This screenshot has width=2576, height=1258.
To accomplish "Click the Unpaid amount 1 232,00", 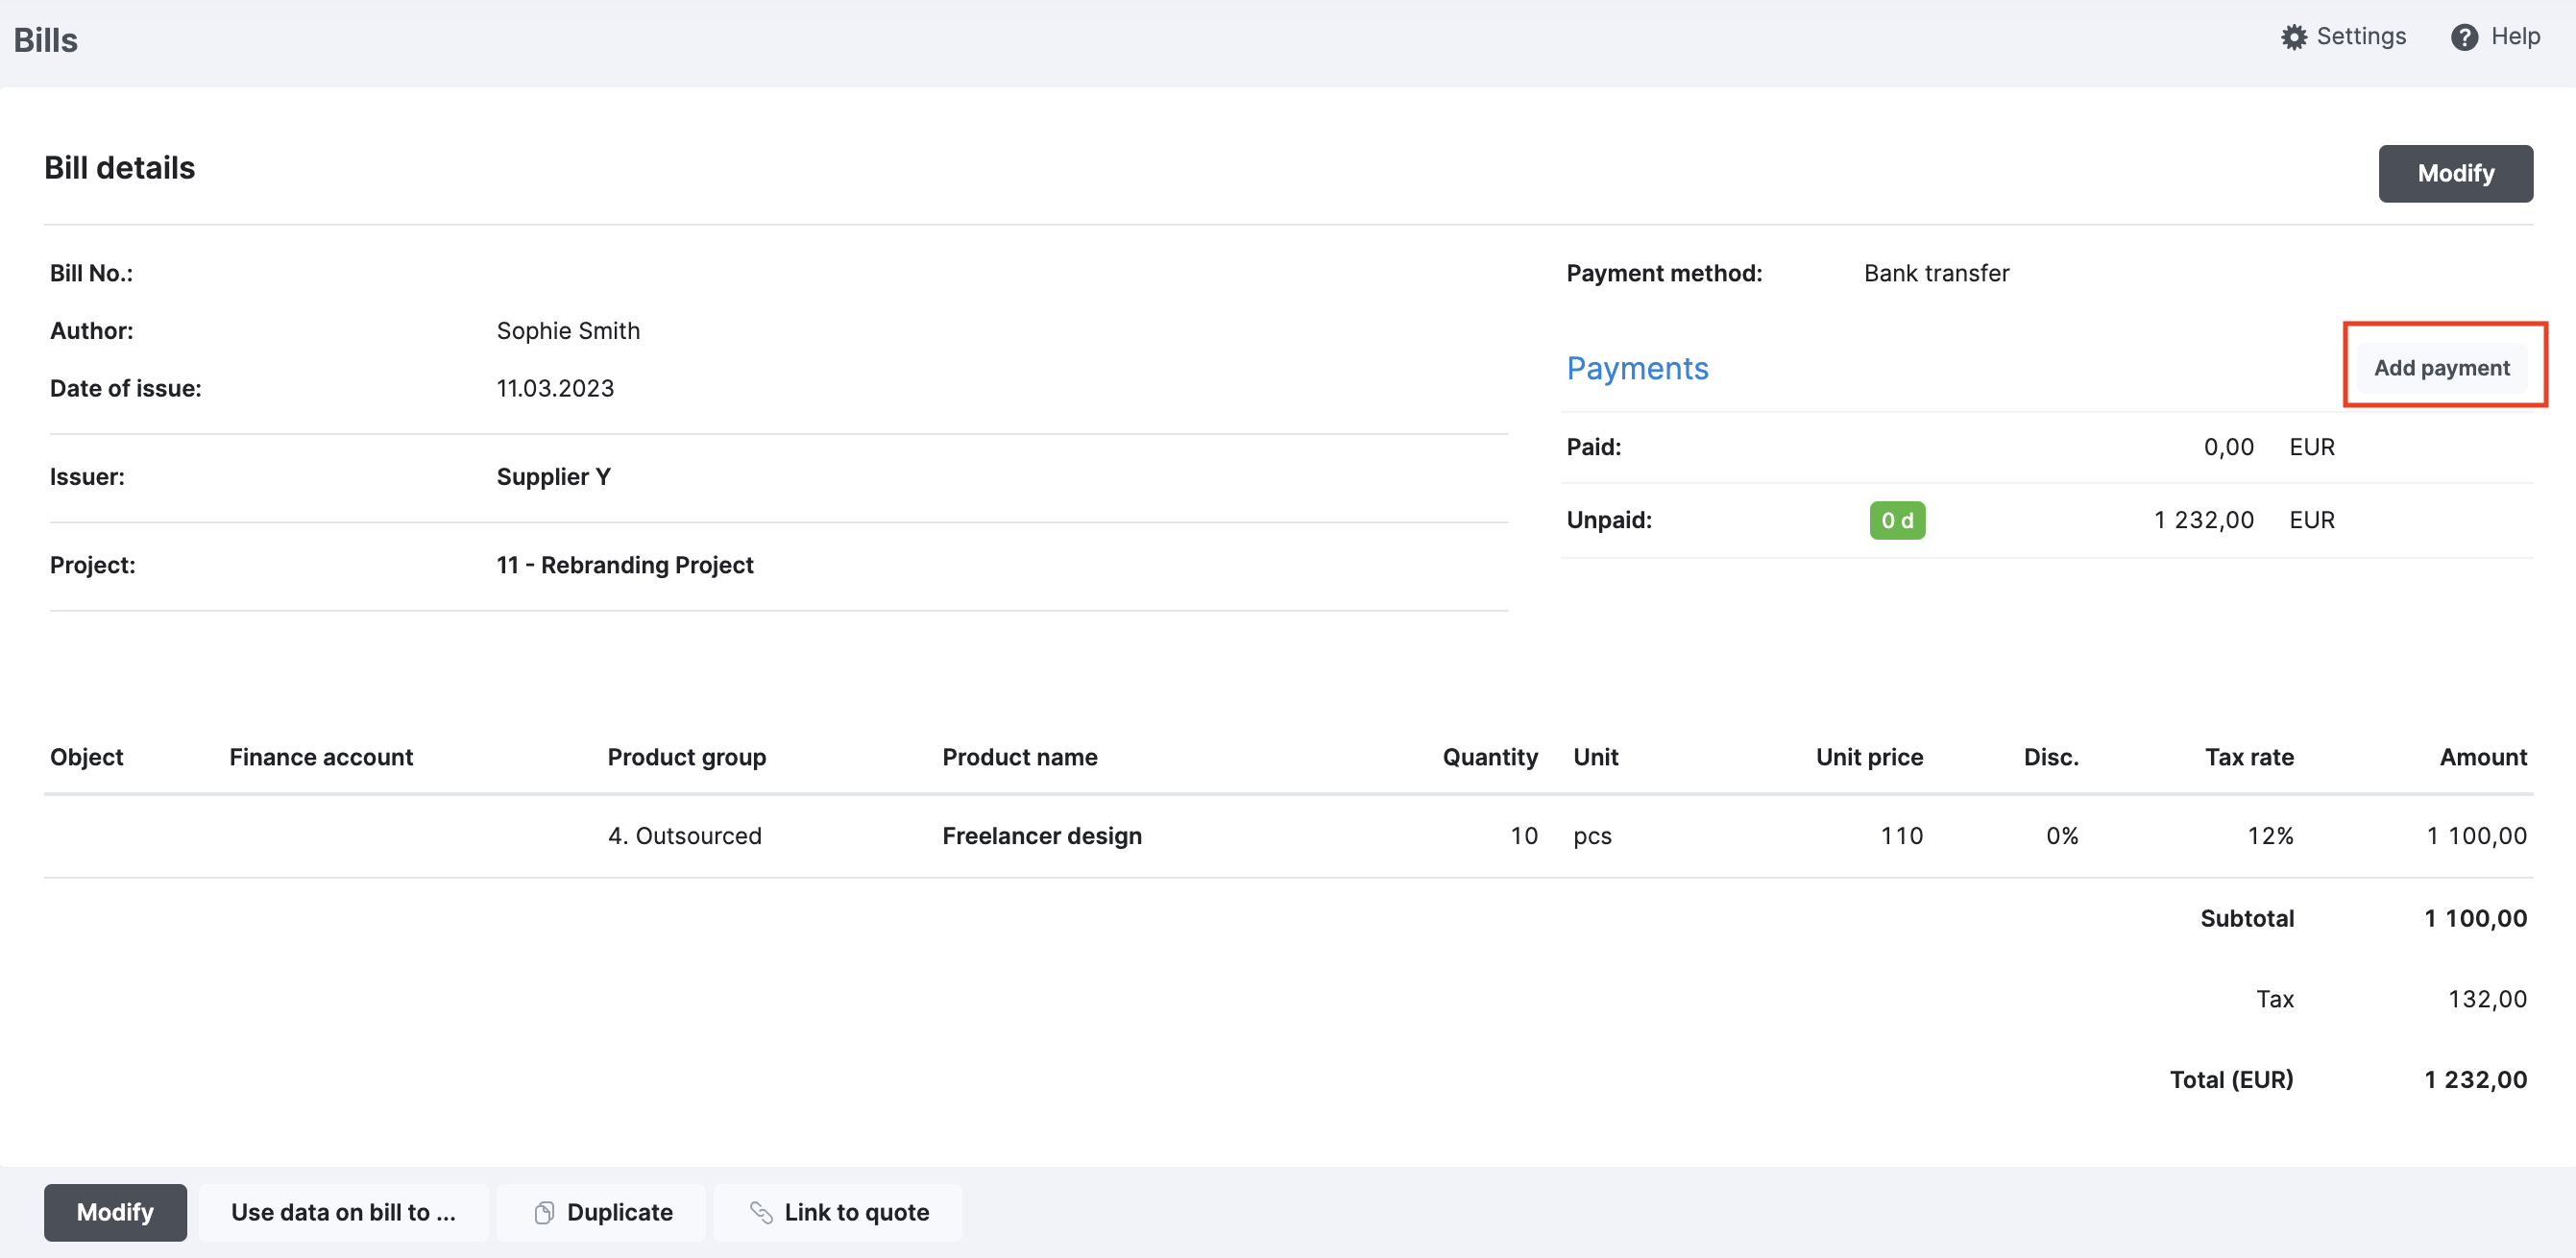I will pos(2203,520).
